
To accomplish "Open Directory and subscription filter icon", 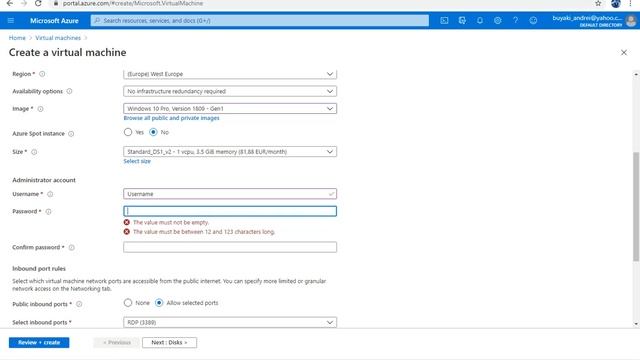I will pyautogui.click(x=462, y=20).
